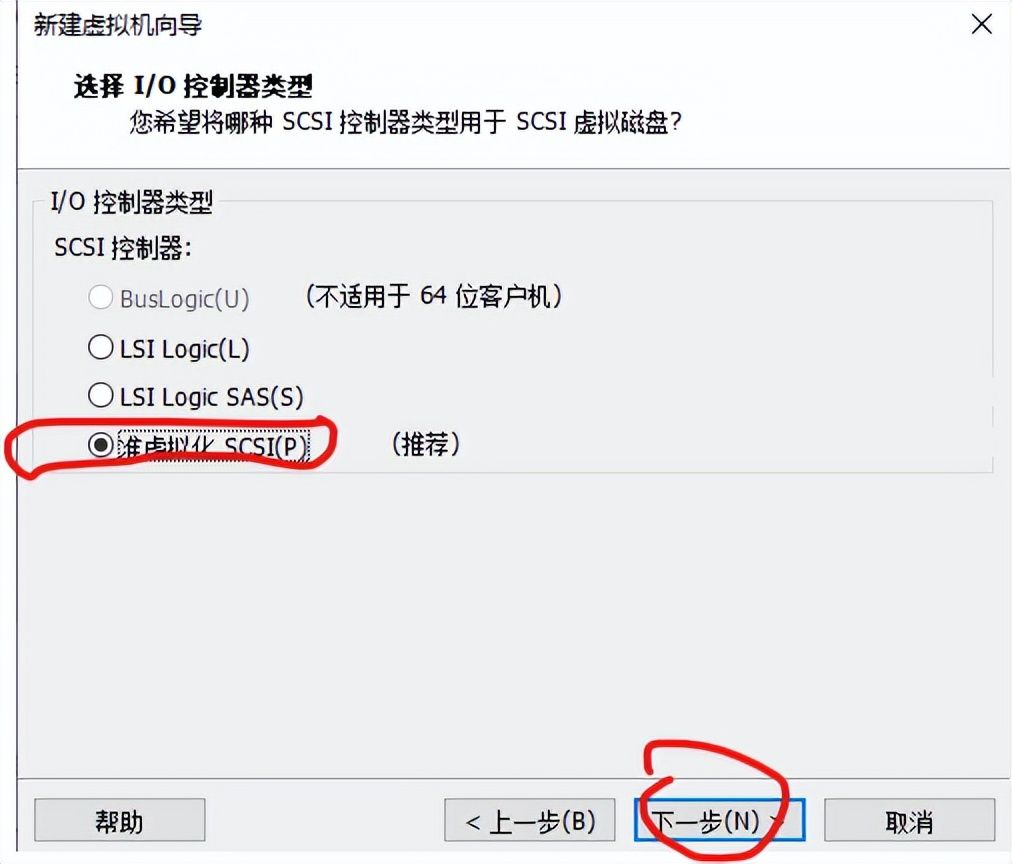1012x864 pixels.
Task: Open help with the 帮助 button
Action: 119,820
